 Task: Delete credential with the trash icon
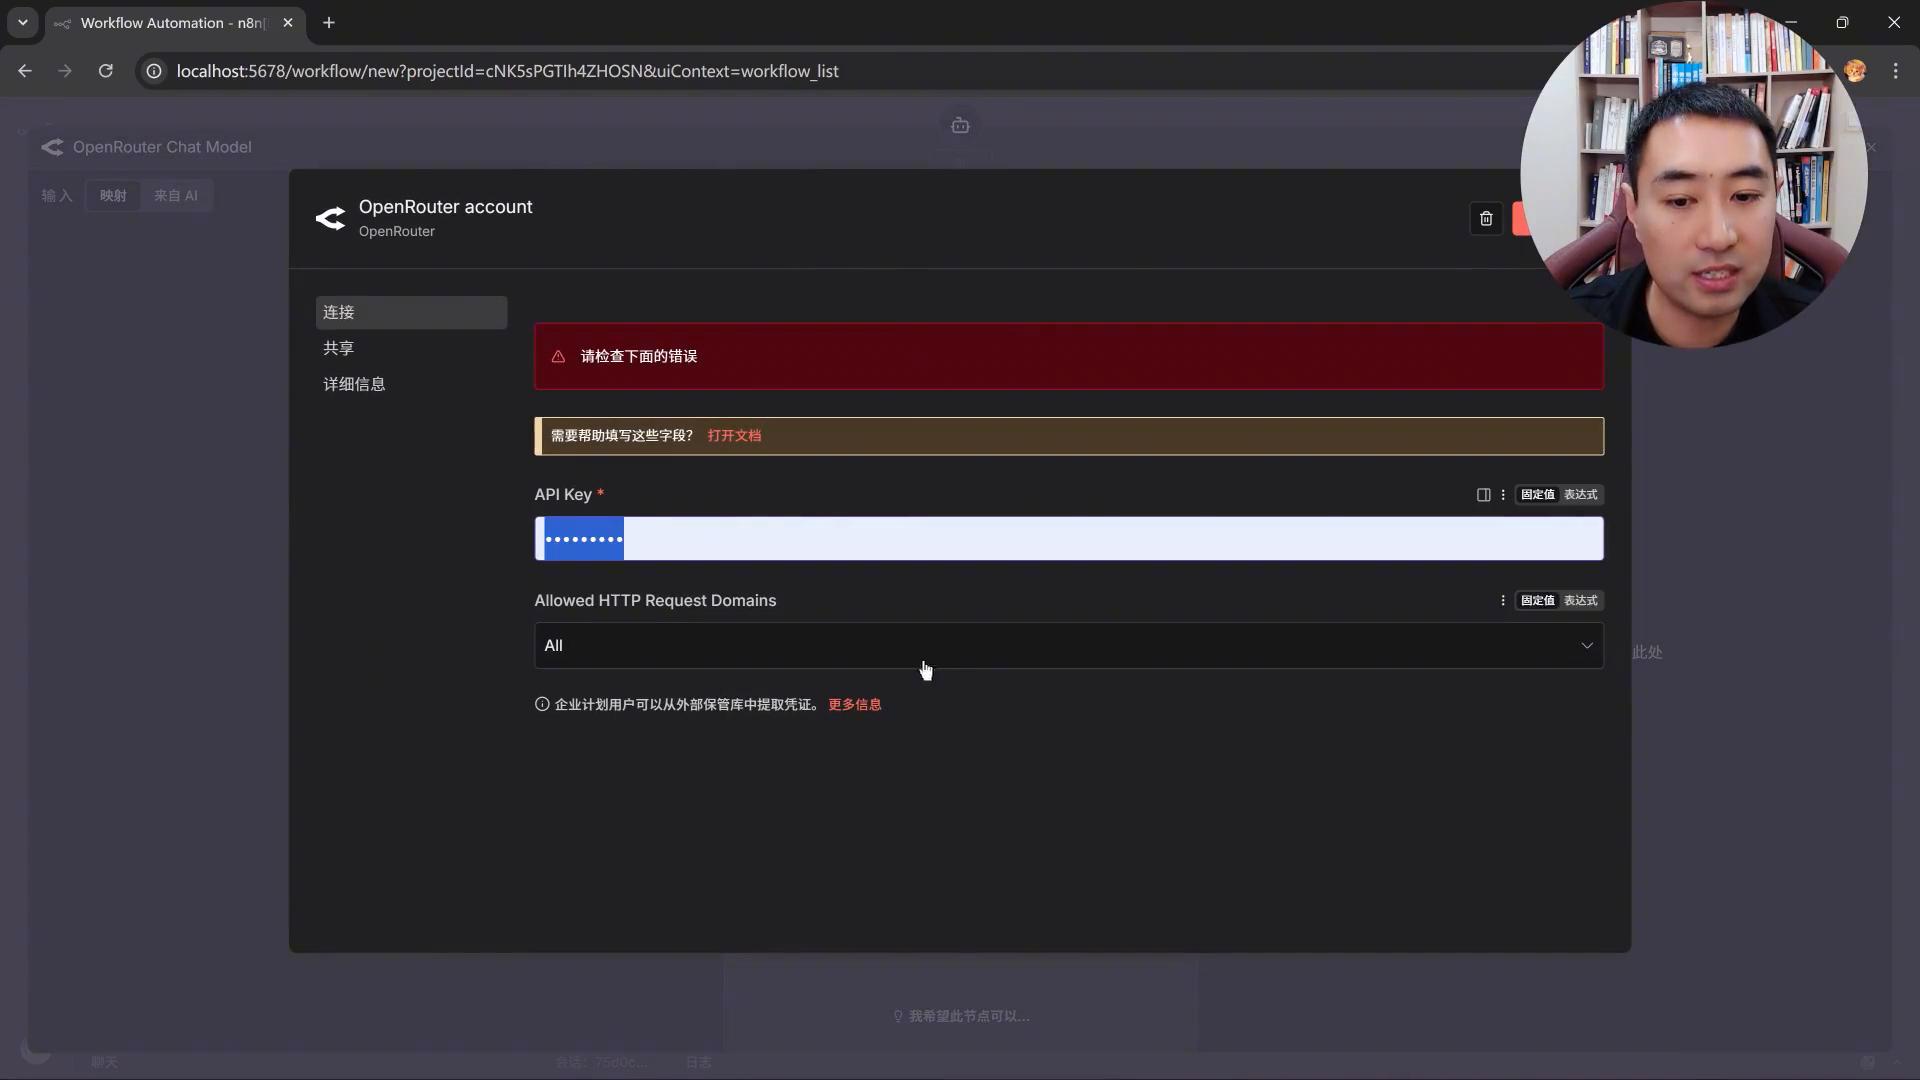coord(1486,219)
